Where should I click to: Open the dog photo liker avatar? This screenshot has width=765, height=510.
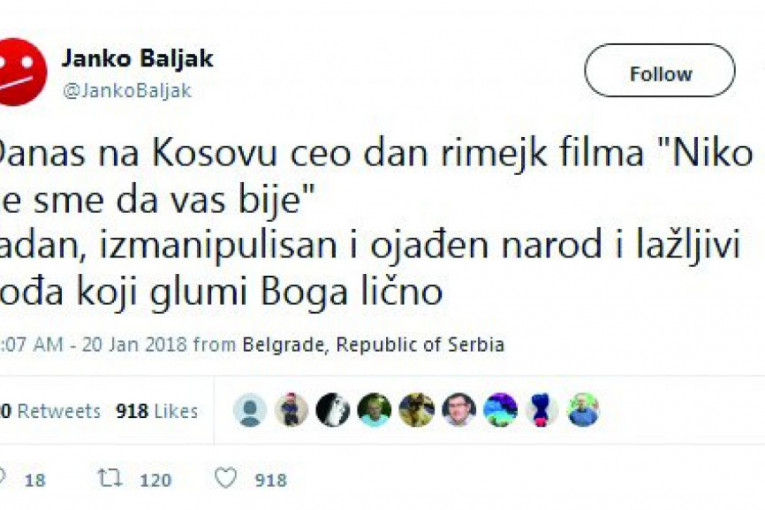click(416, 410)
